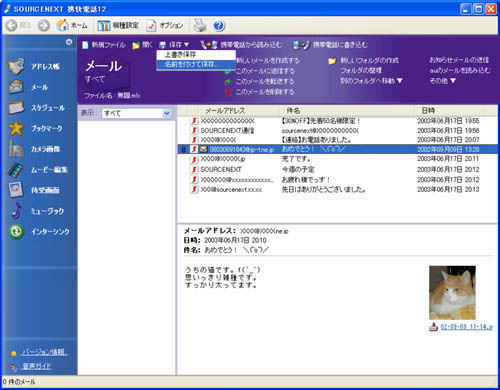Screen dimensions: 500x390
Task: Open ミュージック in the sidebar
Action: [37, 211]
